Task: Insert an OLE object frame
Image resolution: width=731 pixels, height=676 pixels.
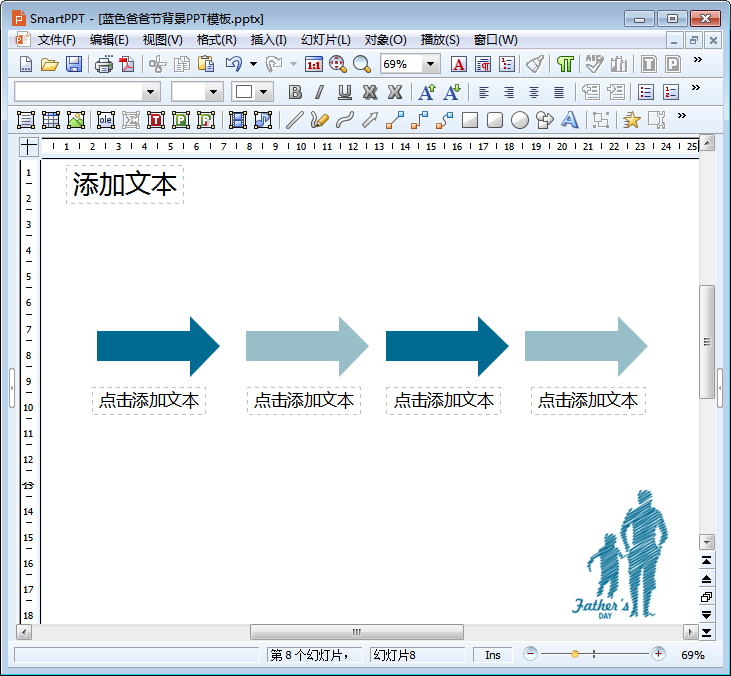Action: 106,120
